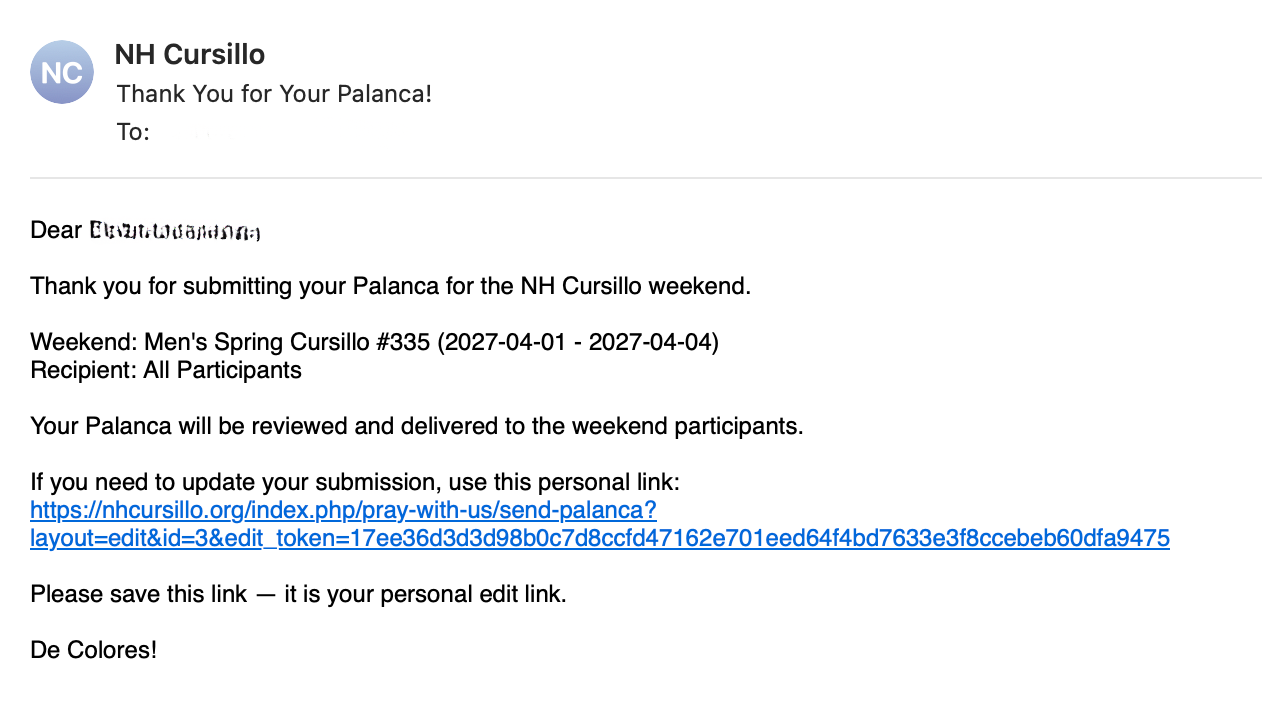Click the NC sender avatar icon
Image resolution: width=1262 pixels, height=726 pixels.
coord(62,72)
